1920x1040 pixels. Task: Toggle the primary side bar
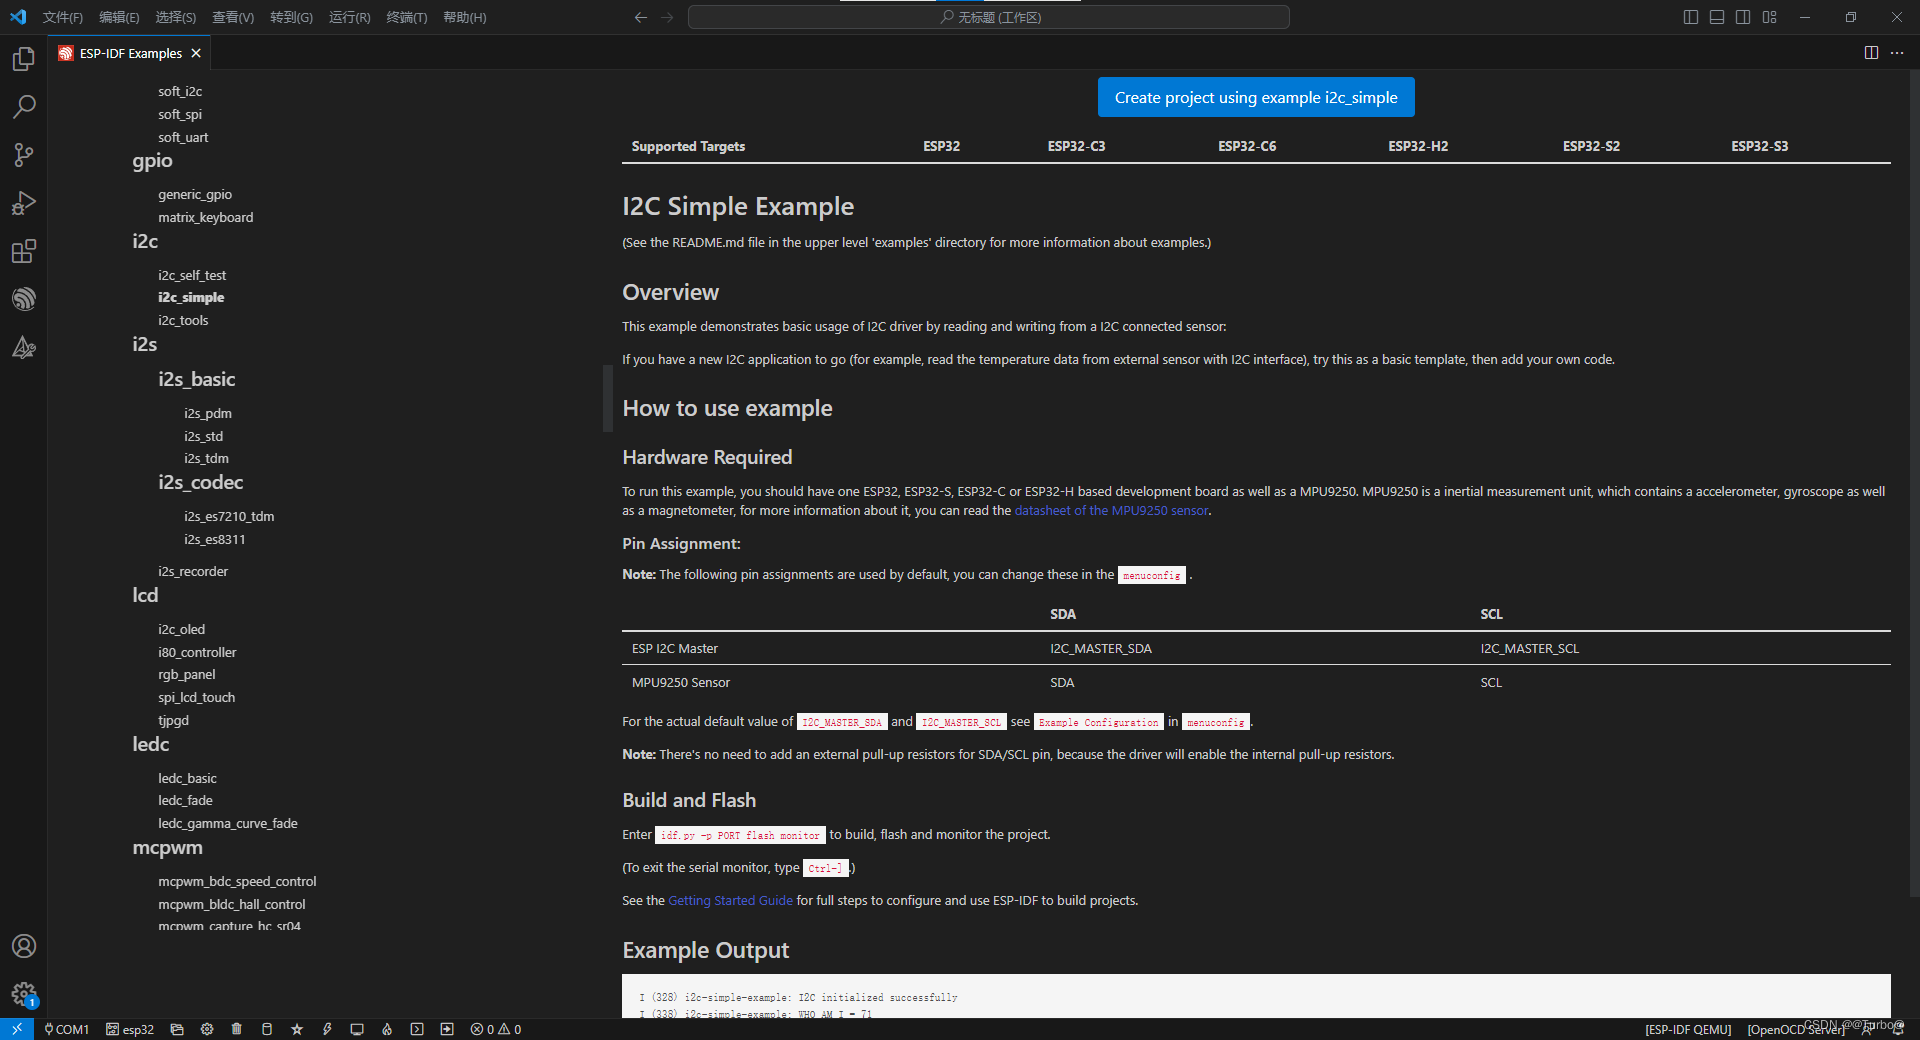(1691, 17)
